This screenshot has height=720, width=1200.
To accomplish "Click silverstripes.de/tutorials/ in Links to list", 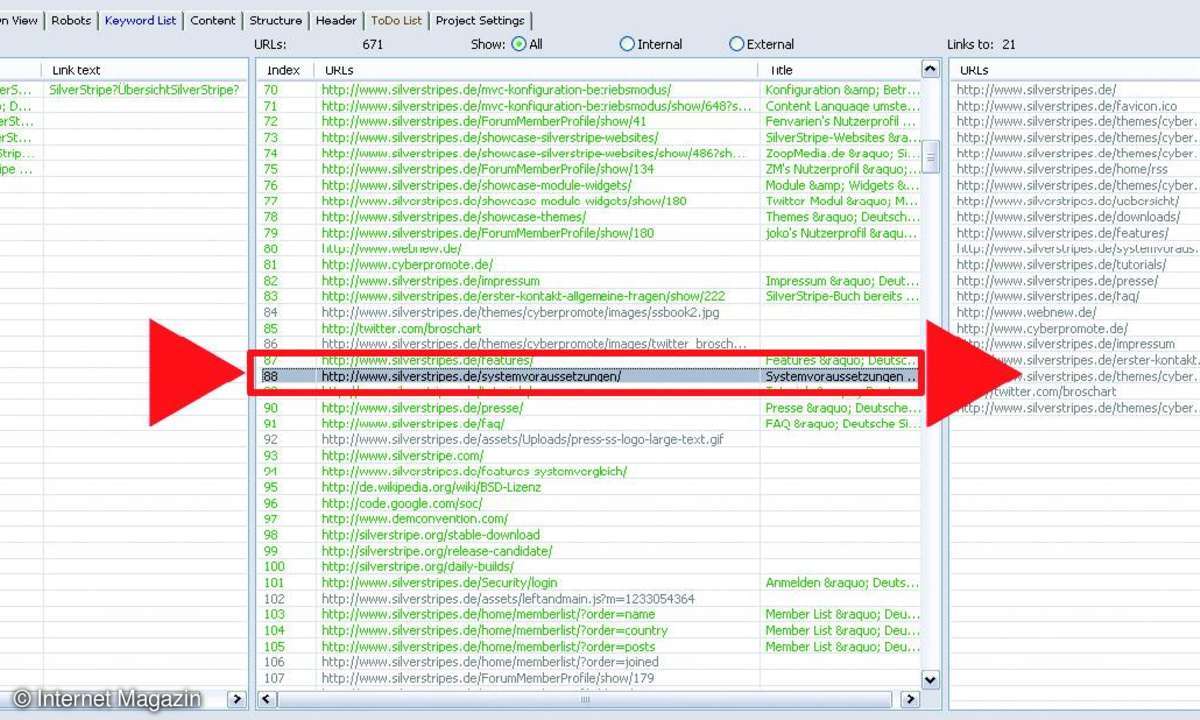I will 1061,265.
